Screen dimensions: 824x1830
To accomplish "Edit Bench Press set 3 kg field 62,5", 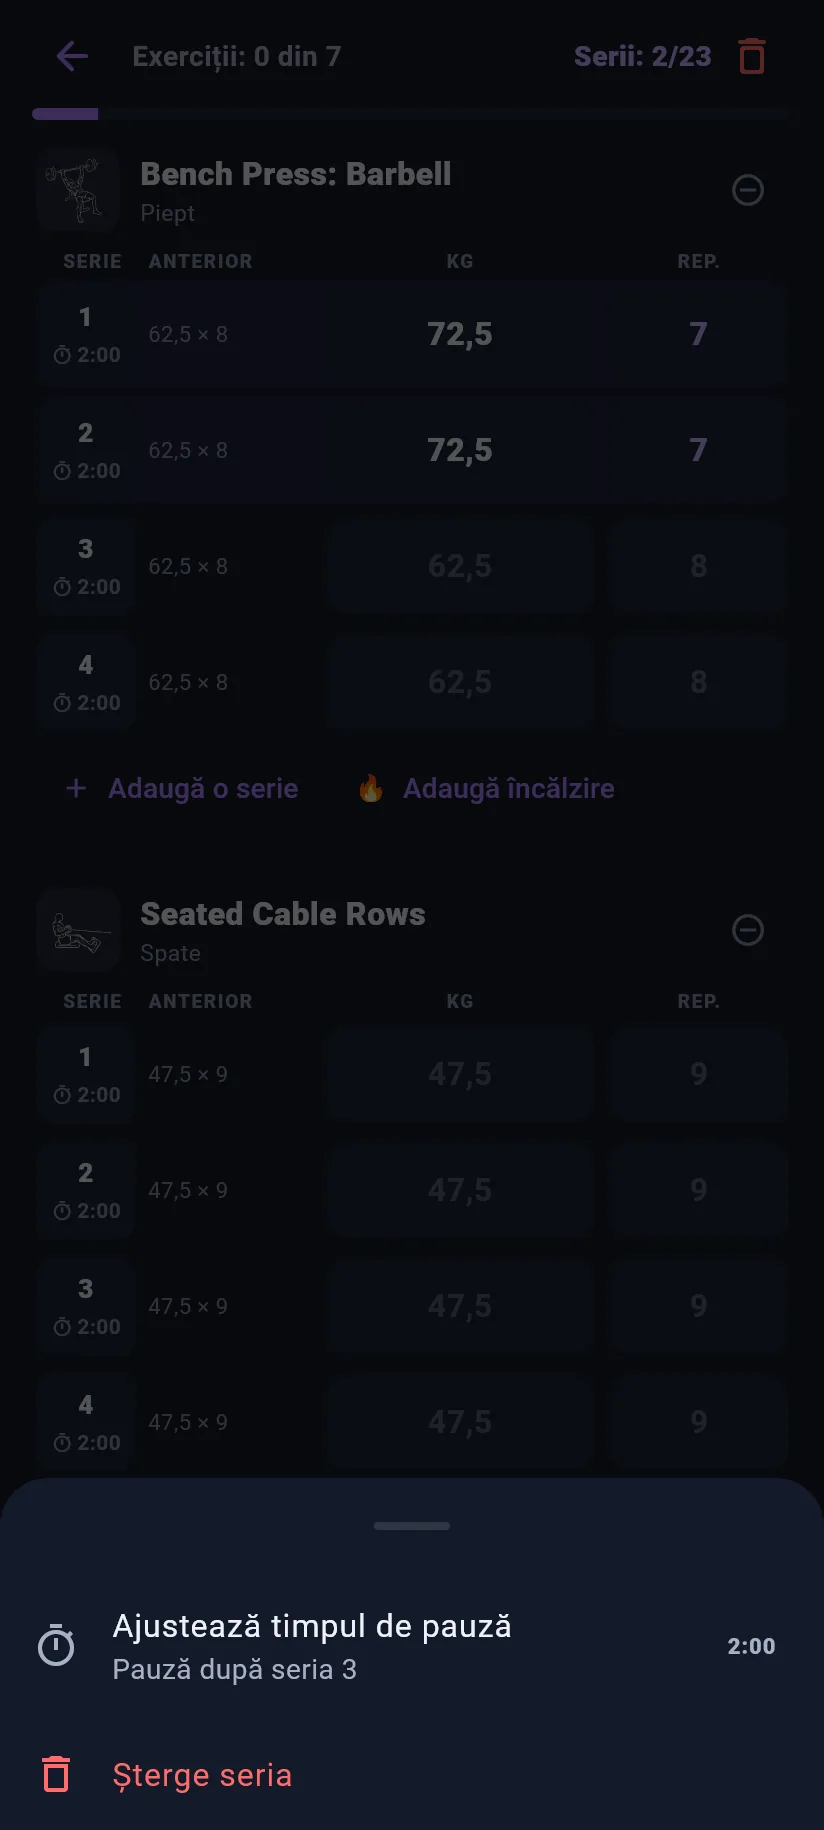I will (460, 566).
